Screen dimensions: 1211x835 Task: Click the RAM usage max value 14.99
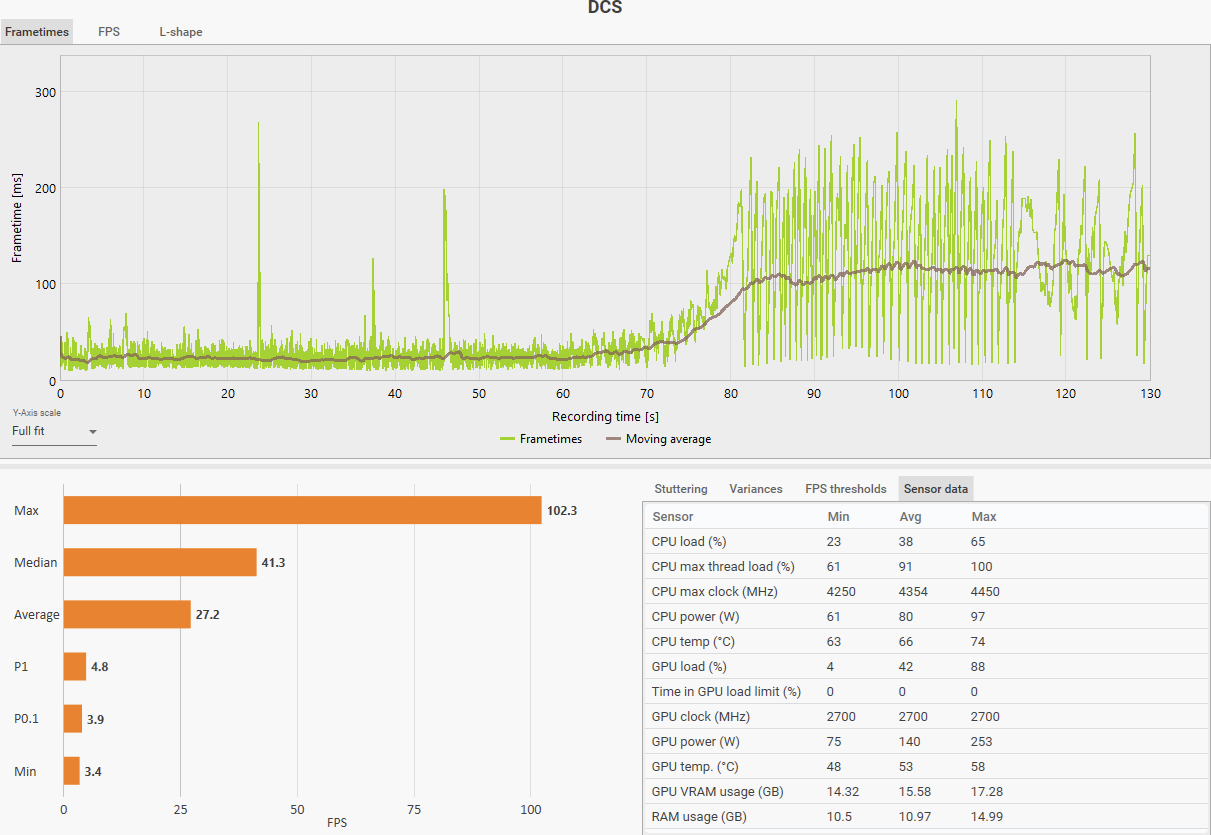(x=986, y=817)
